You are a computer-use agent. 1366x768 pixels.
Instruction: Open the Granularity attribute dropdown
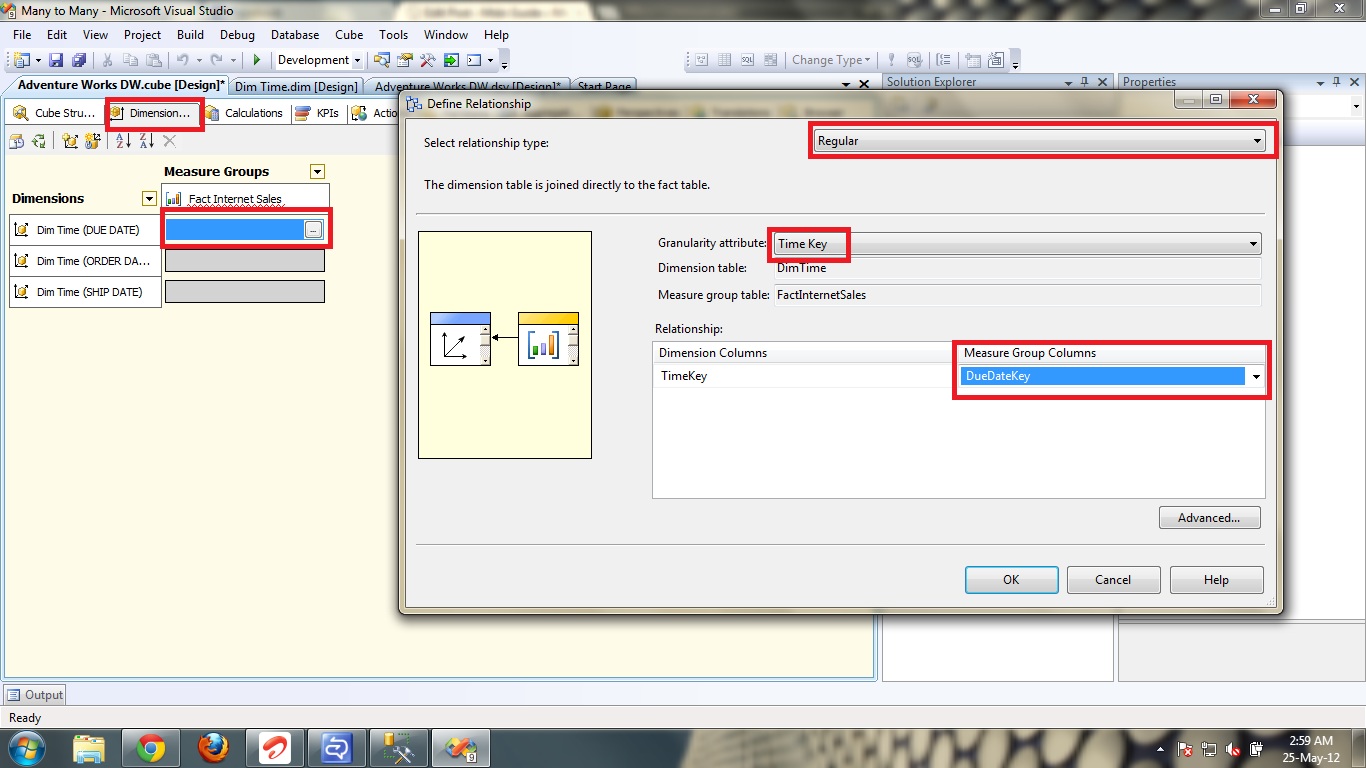tap(1253, 243)
